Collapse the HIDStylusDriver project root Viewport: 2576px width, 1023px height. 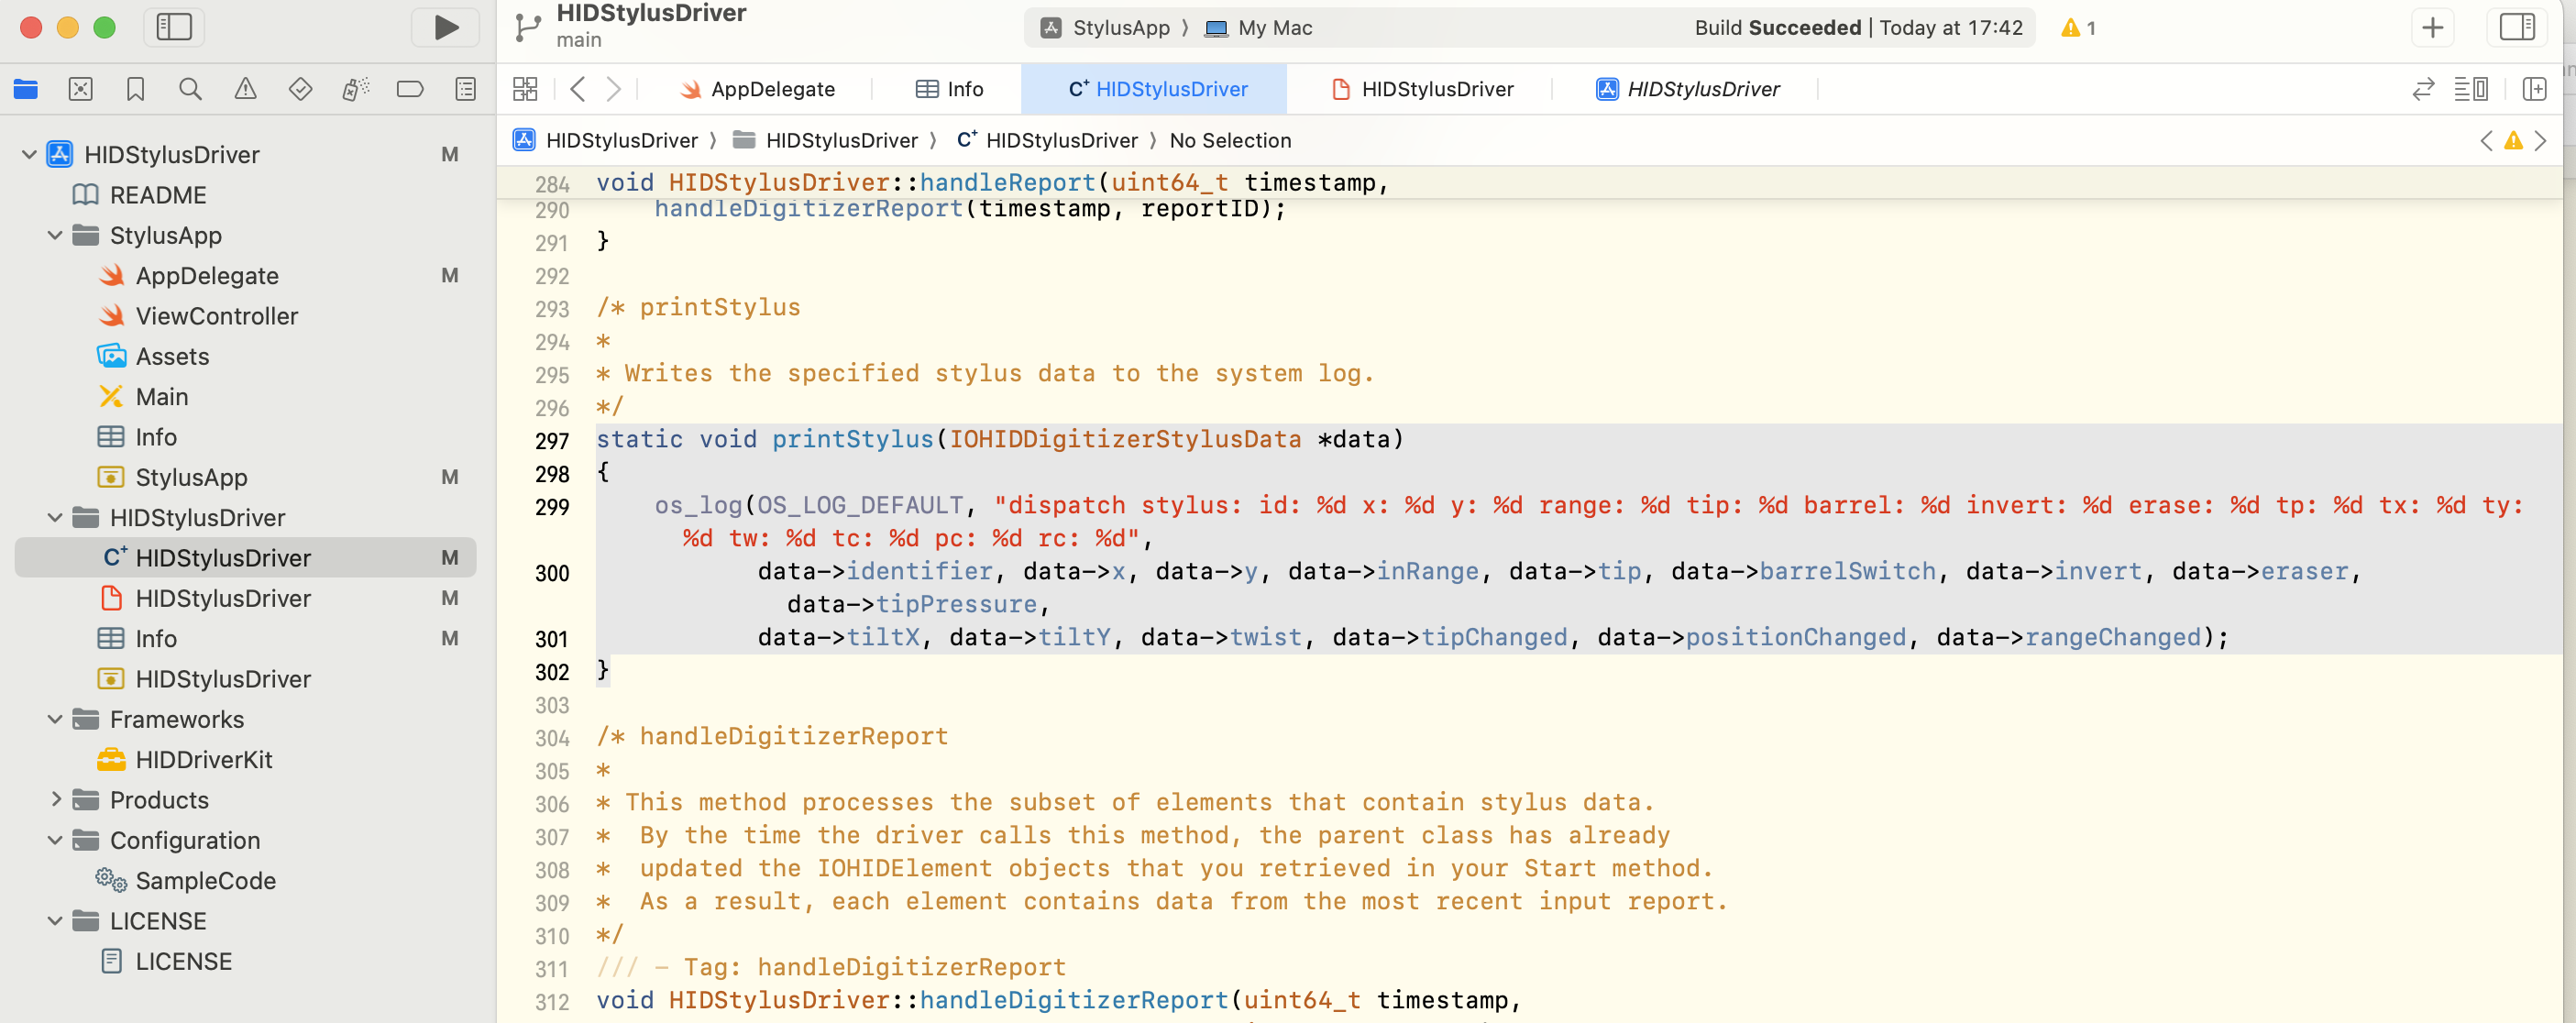click(29, 155)
